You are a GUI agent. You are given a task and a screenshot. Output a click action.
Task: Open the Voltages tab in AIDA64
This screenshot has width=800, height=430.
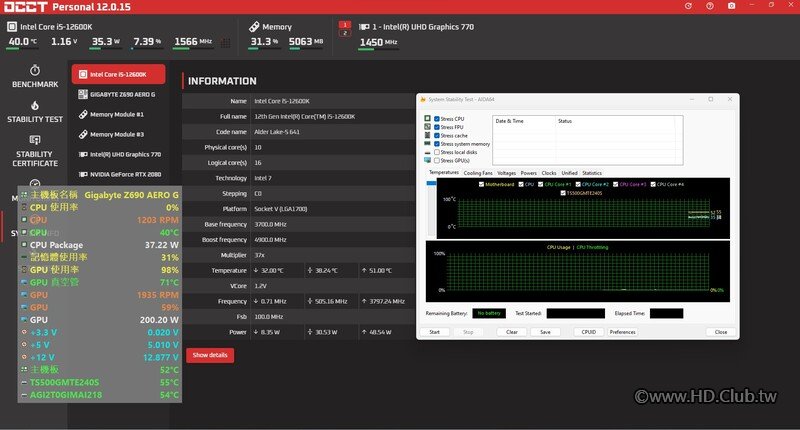pos(506,173)
